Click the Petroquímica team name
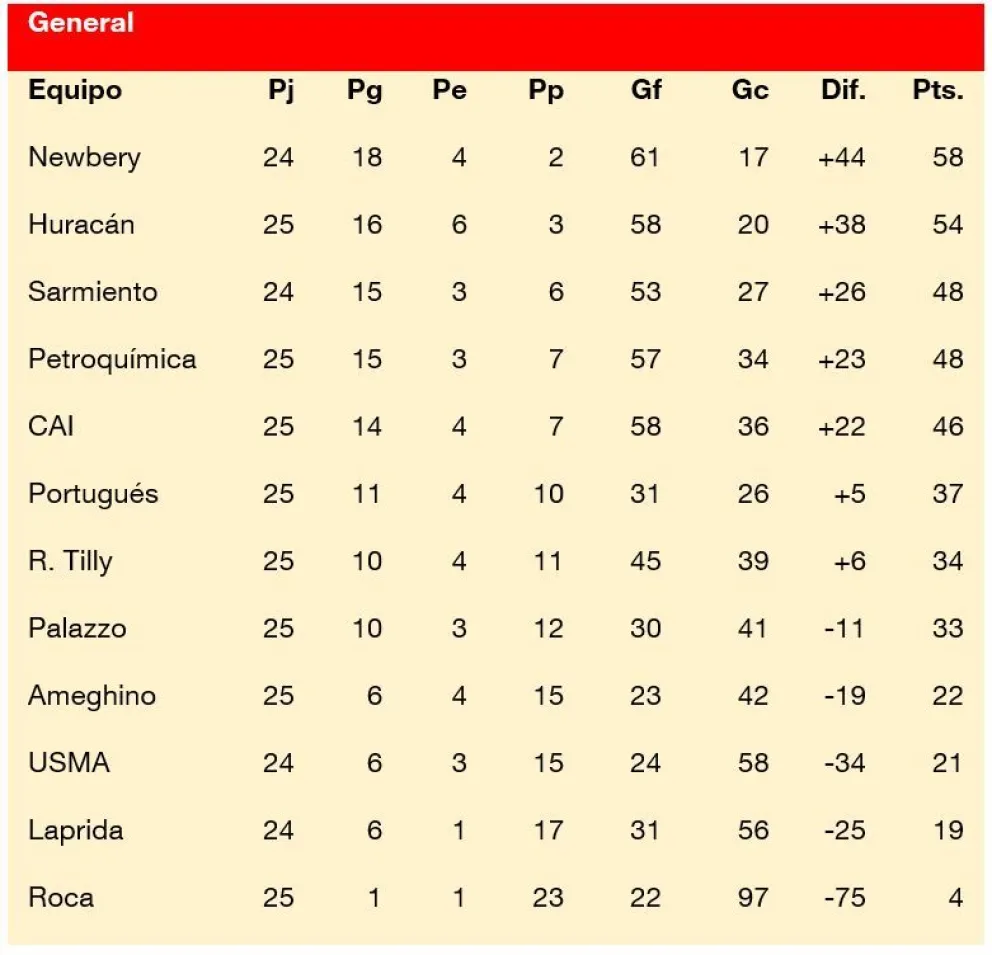Screen dimensions: 992x955 point(112,359)
